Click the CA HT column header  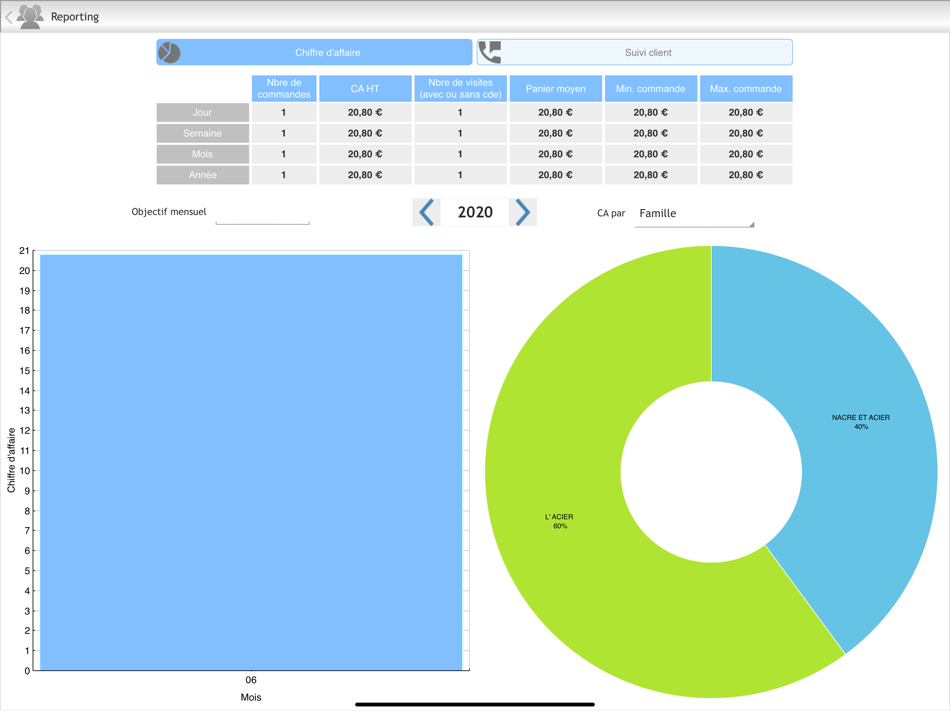click(x=364, y=88)
